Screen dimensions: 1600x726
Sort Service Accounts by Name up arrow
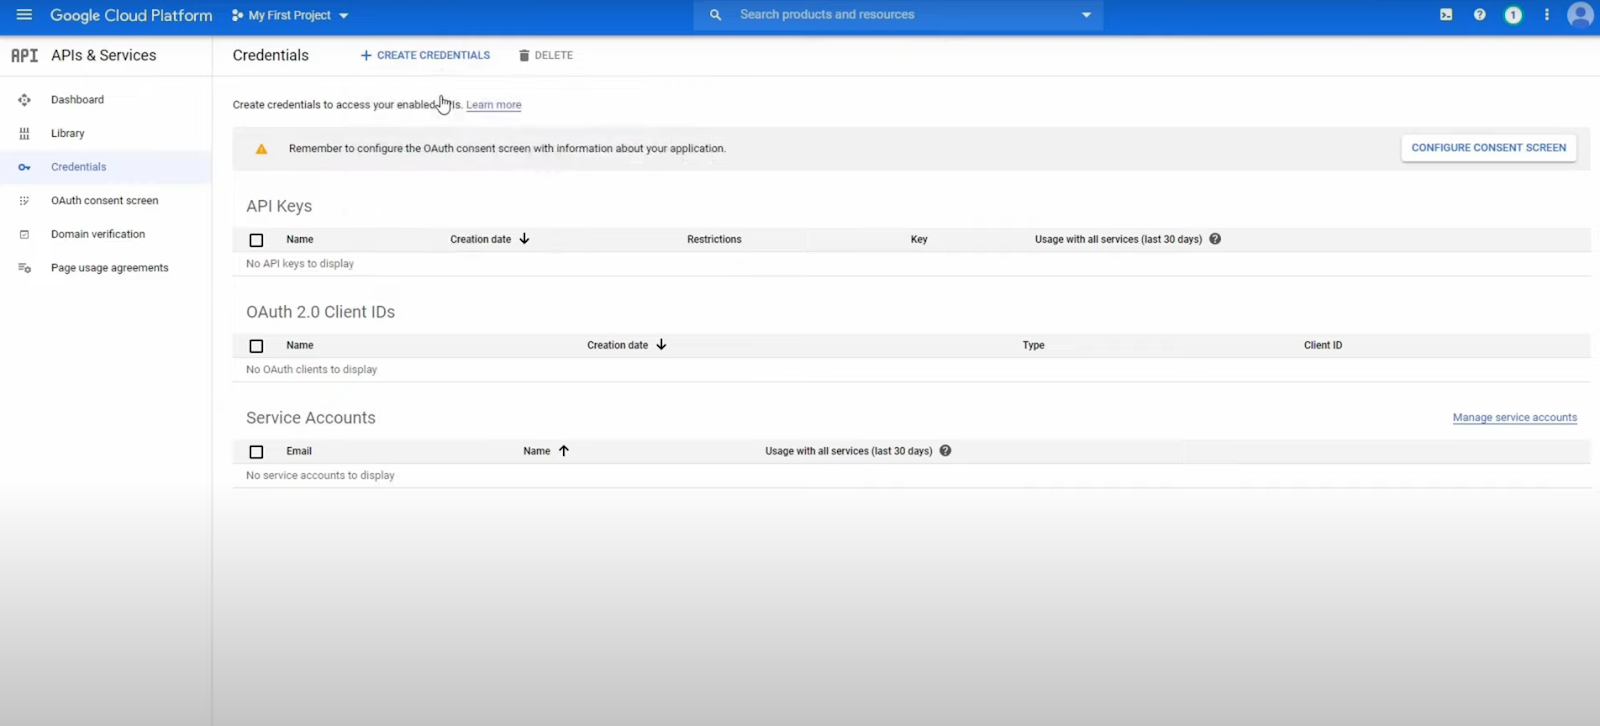564,451
